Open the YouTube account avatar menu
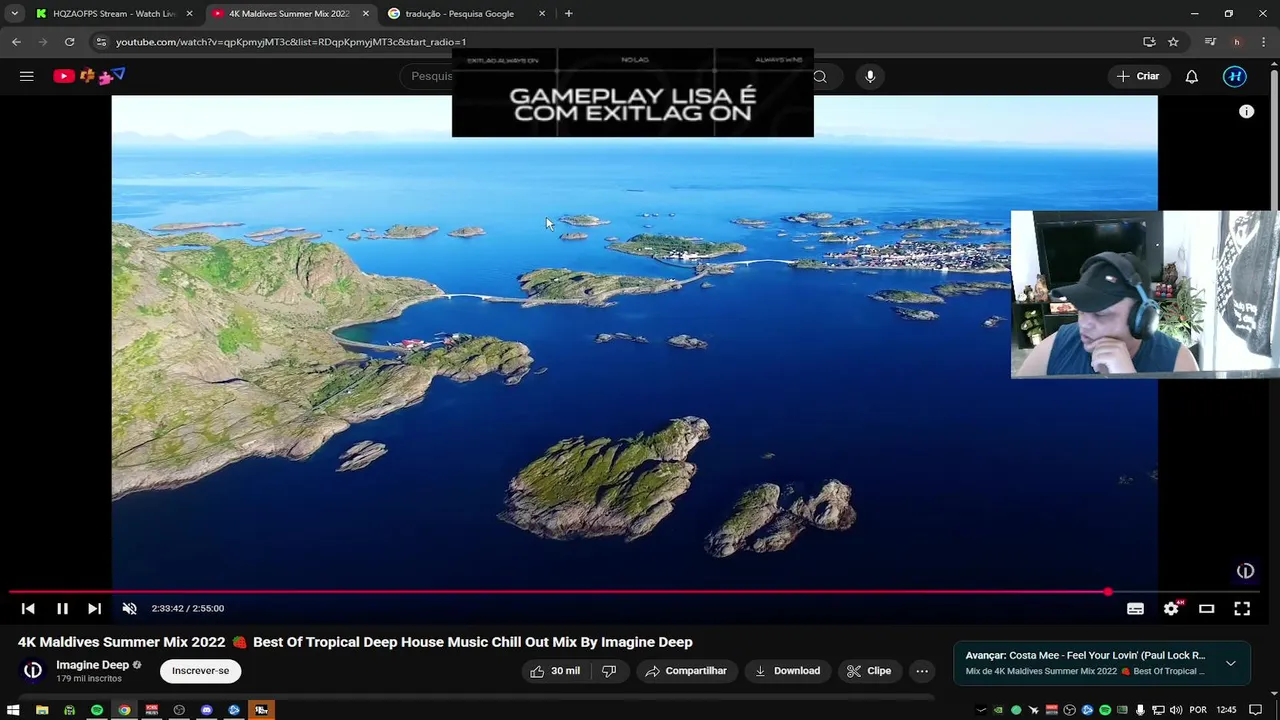The image size is (1280, 720). tap(1235, 76)
